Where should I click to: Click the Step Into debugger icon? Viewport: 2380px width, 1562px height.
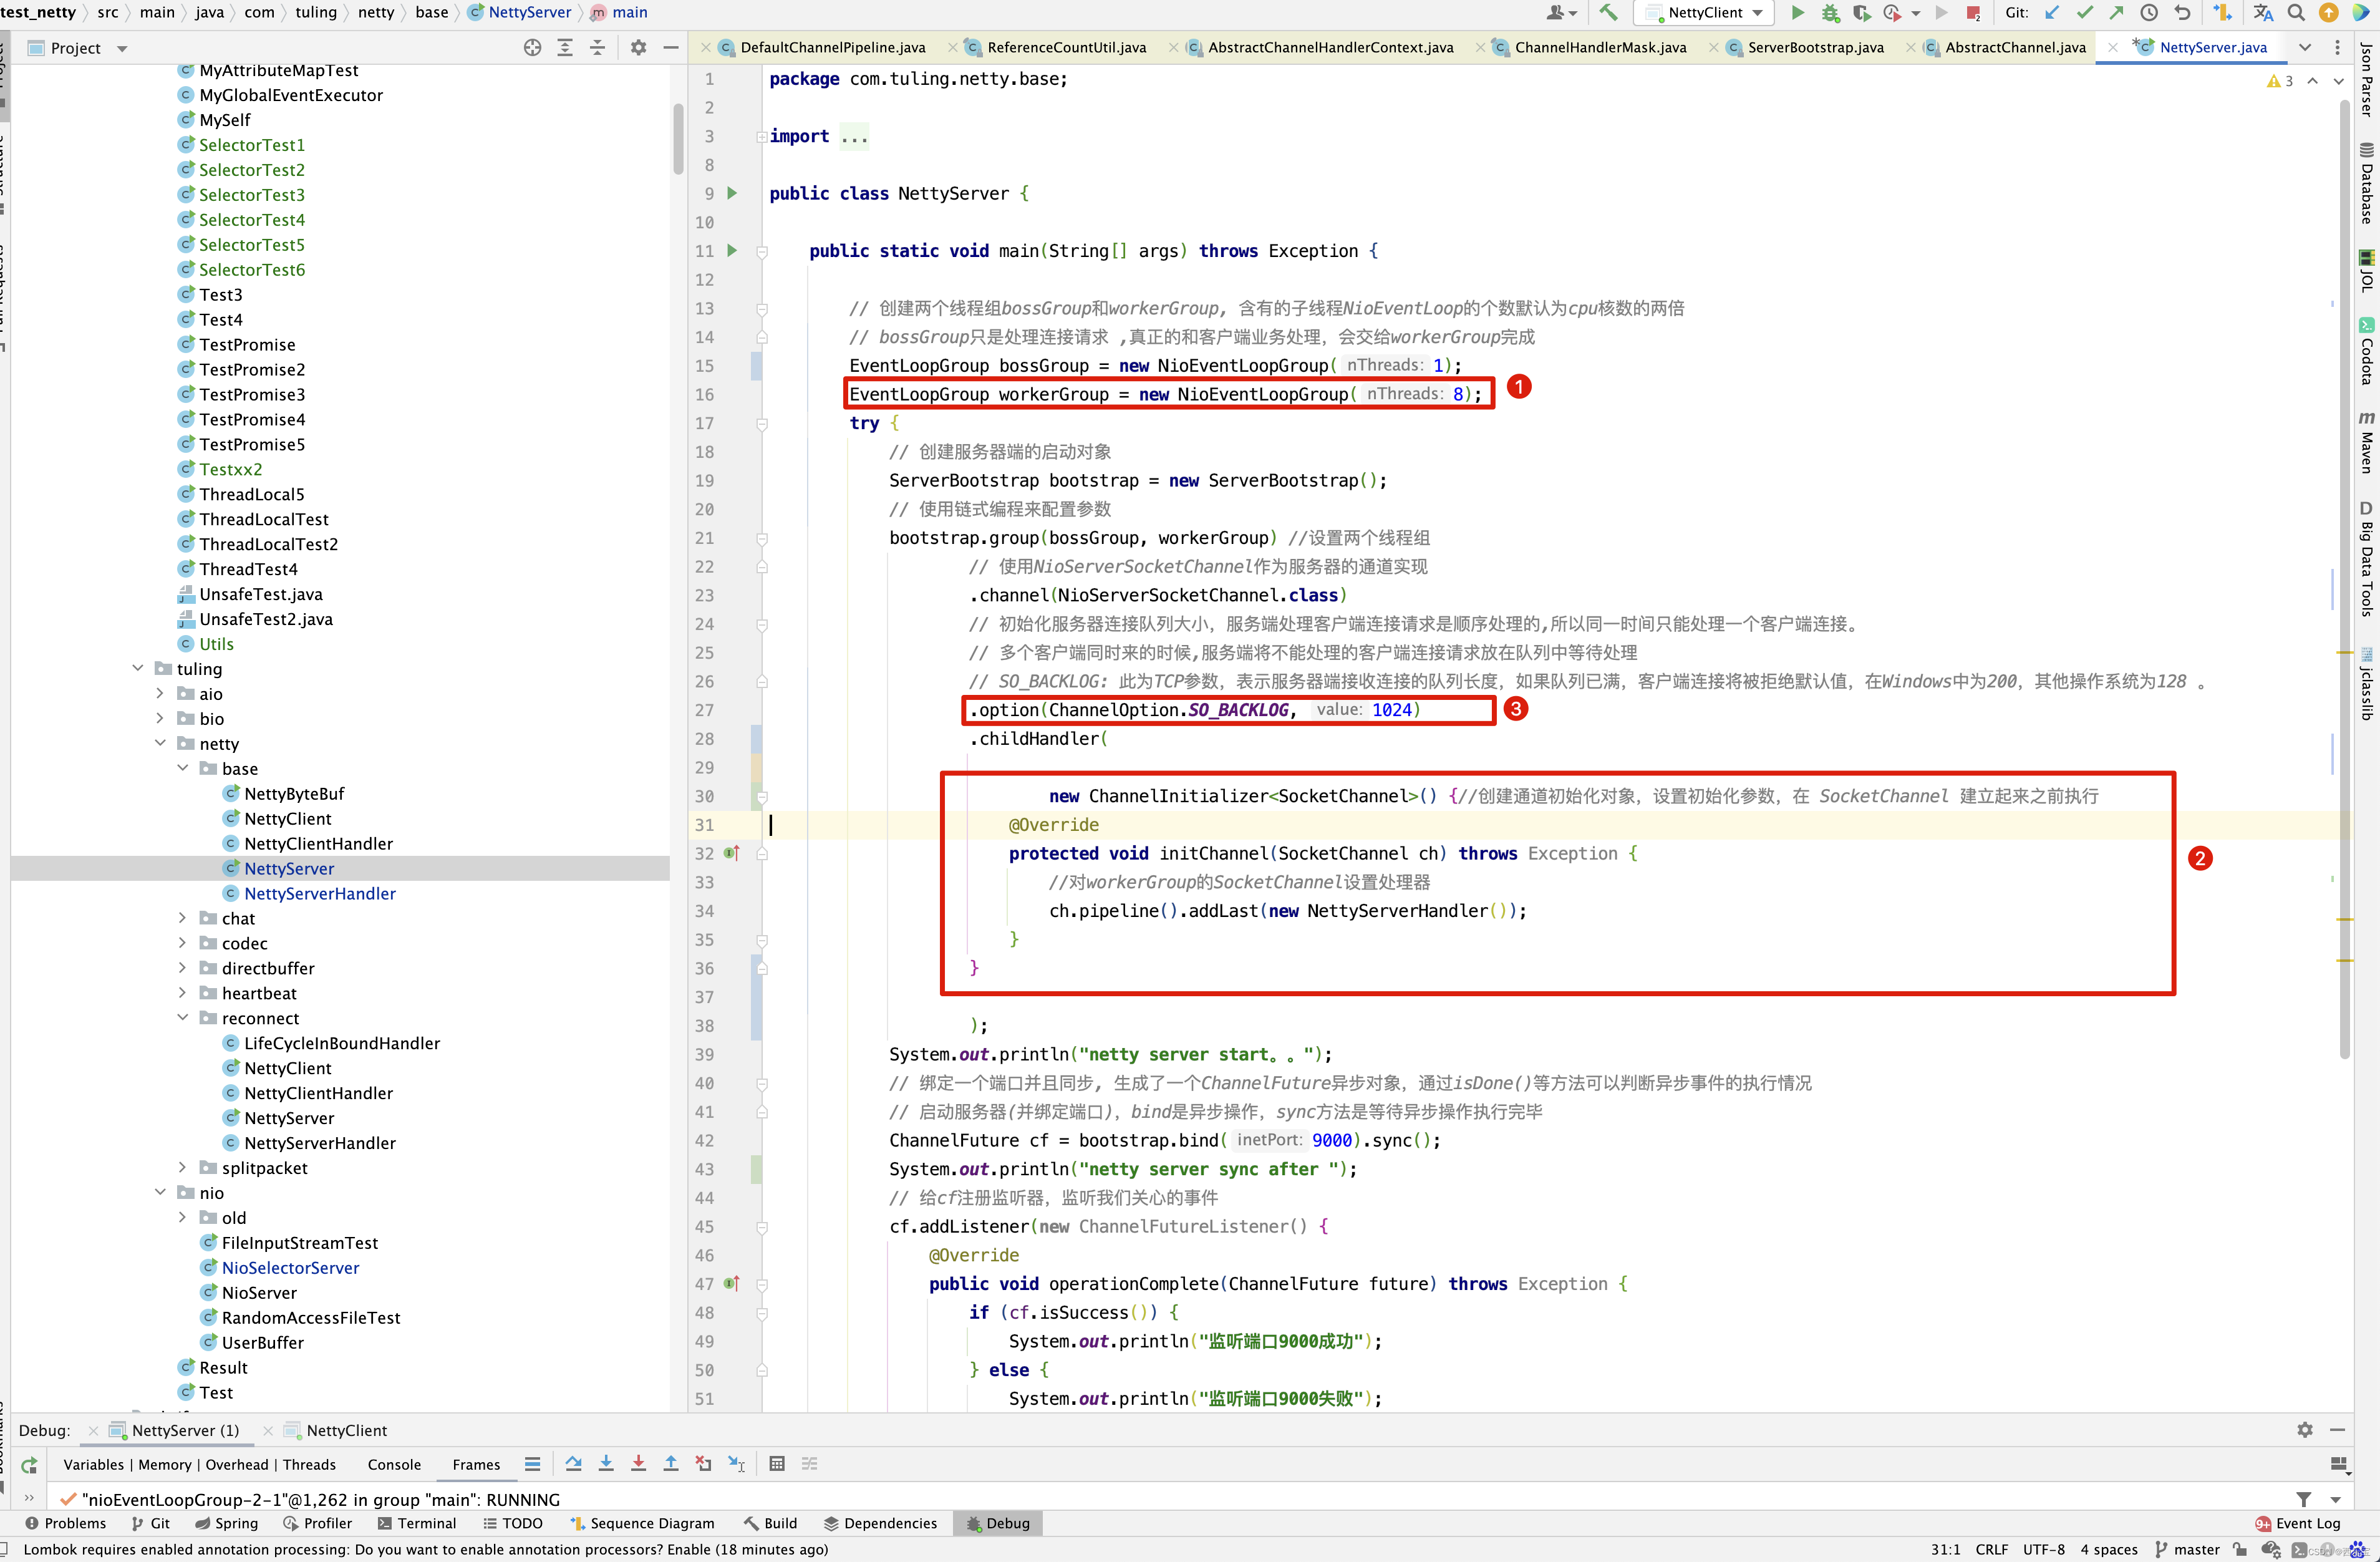606,1464
